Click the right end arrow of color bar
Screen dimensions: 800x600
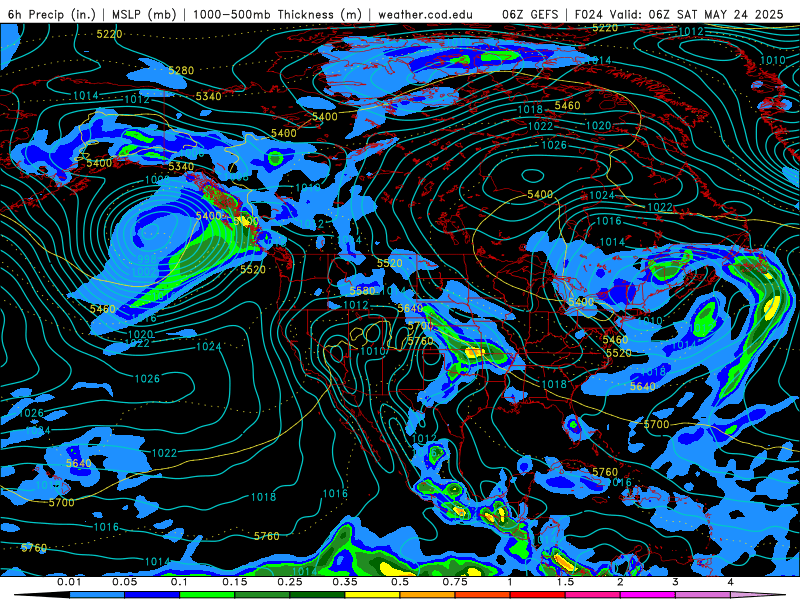pos(758,595)
